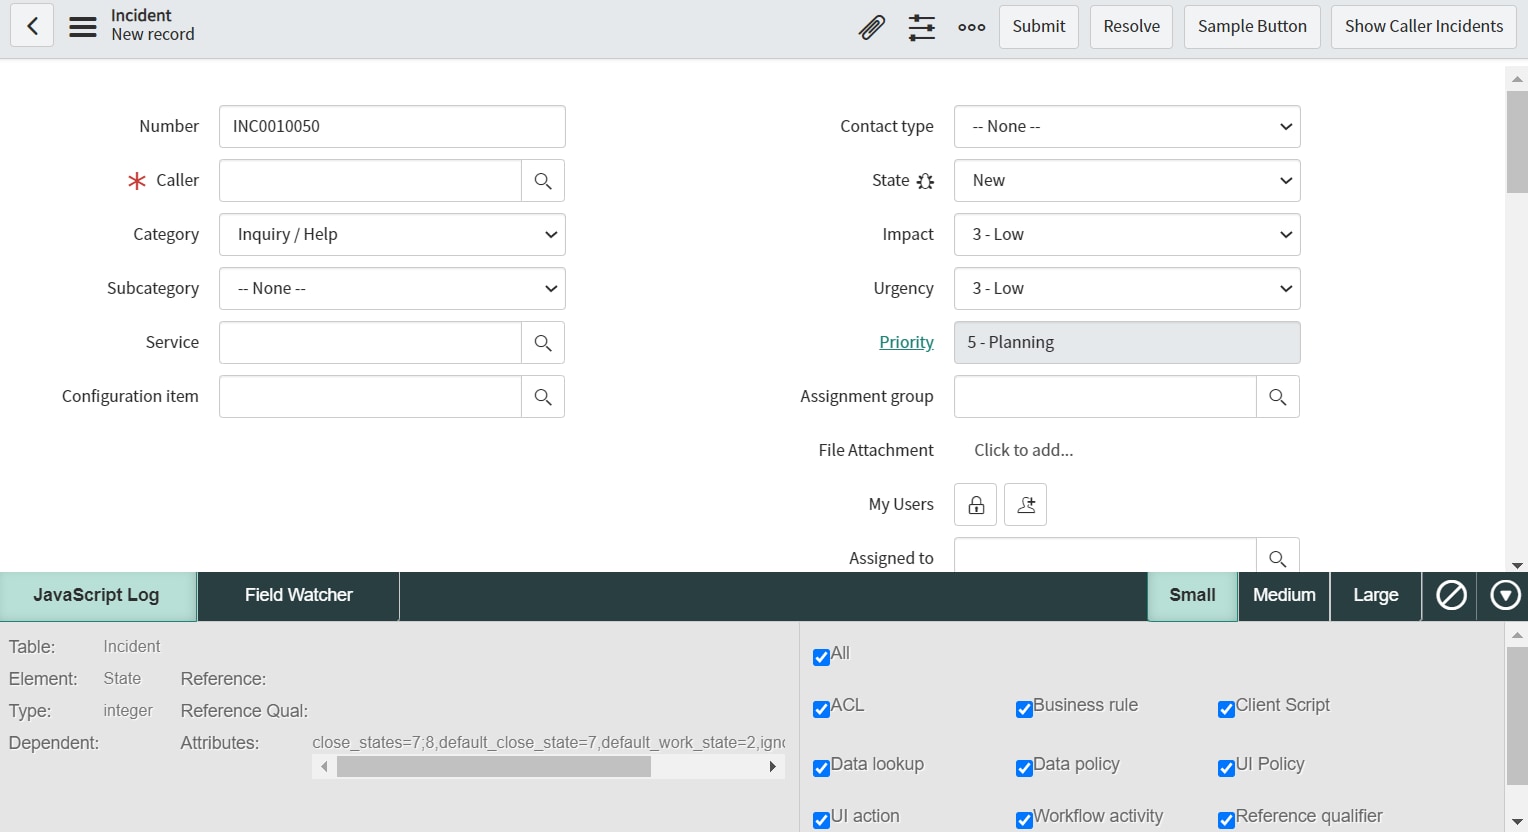1528x832 pixels.
Task: Click the Caller input field
Action: [x=370, y=181]
